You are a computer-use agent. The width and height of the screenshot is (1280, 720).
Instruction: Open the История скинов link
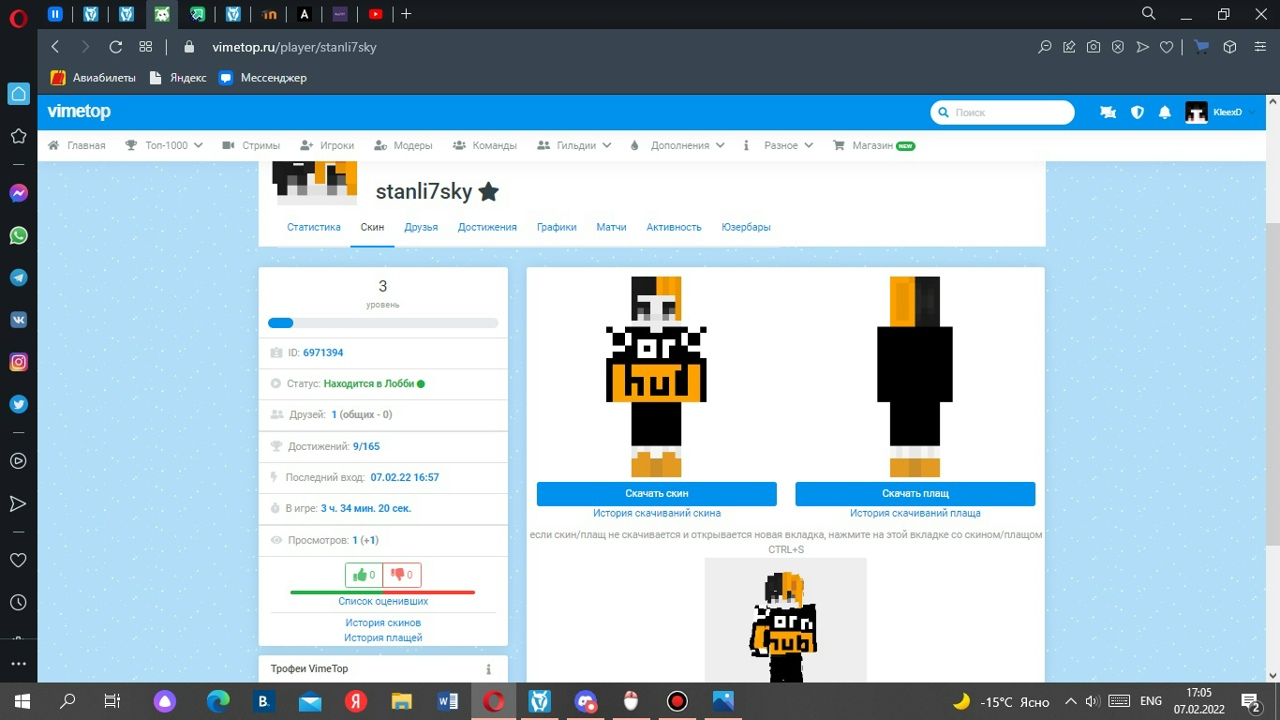(x=383, y=623)
